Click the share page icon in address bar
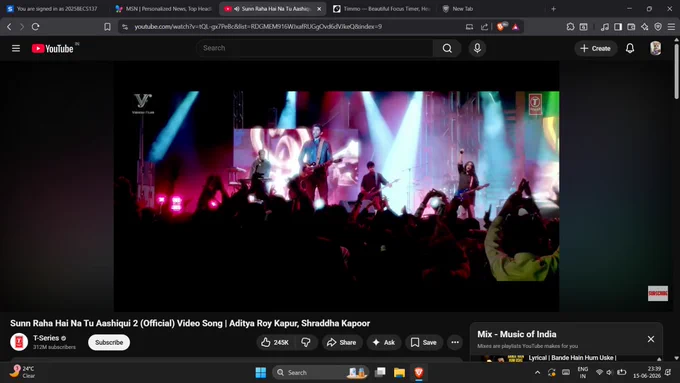This screenshot has width=680, height=383. click(x=484, y=27)
